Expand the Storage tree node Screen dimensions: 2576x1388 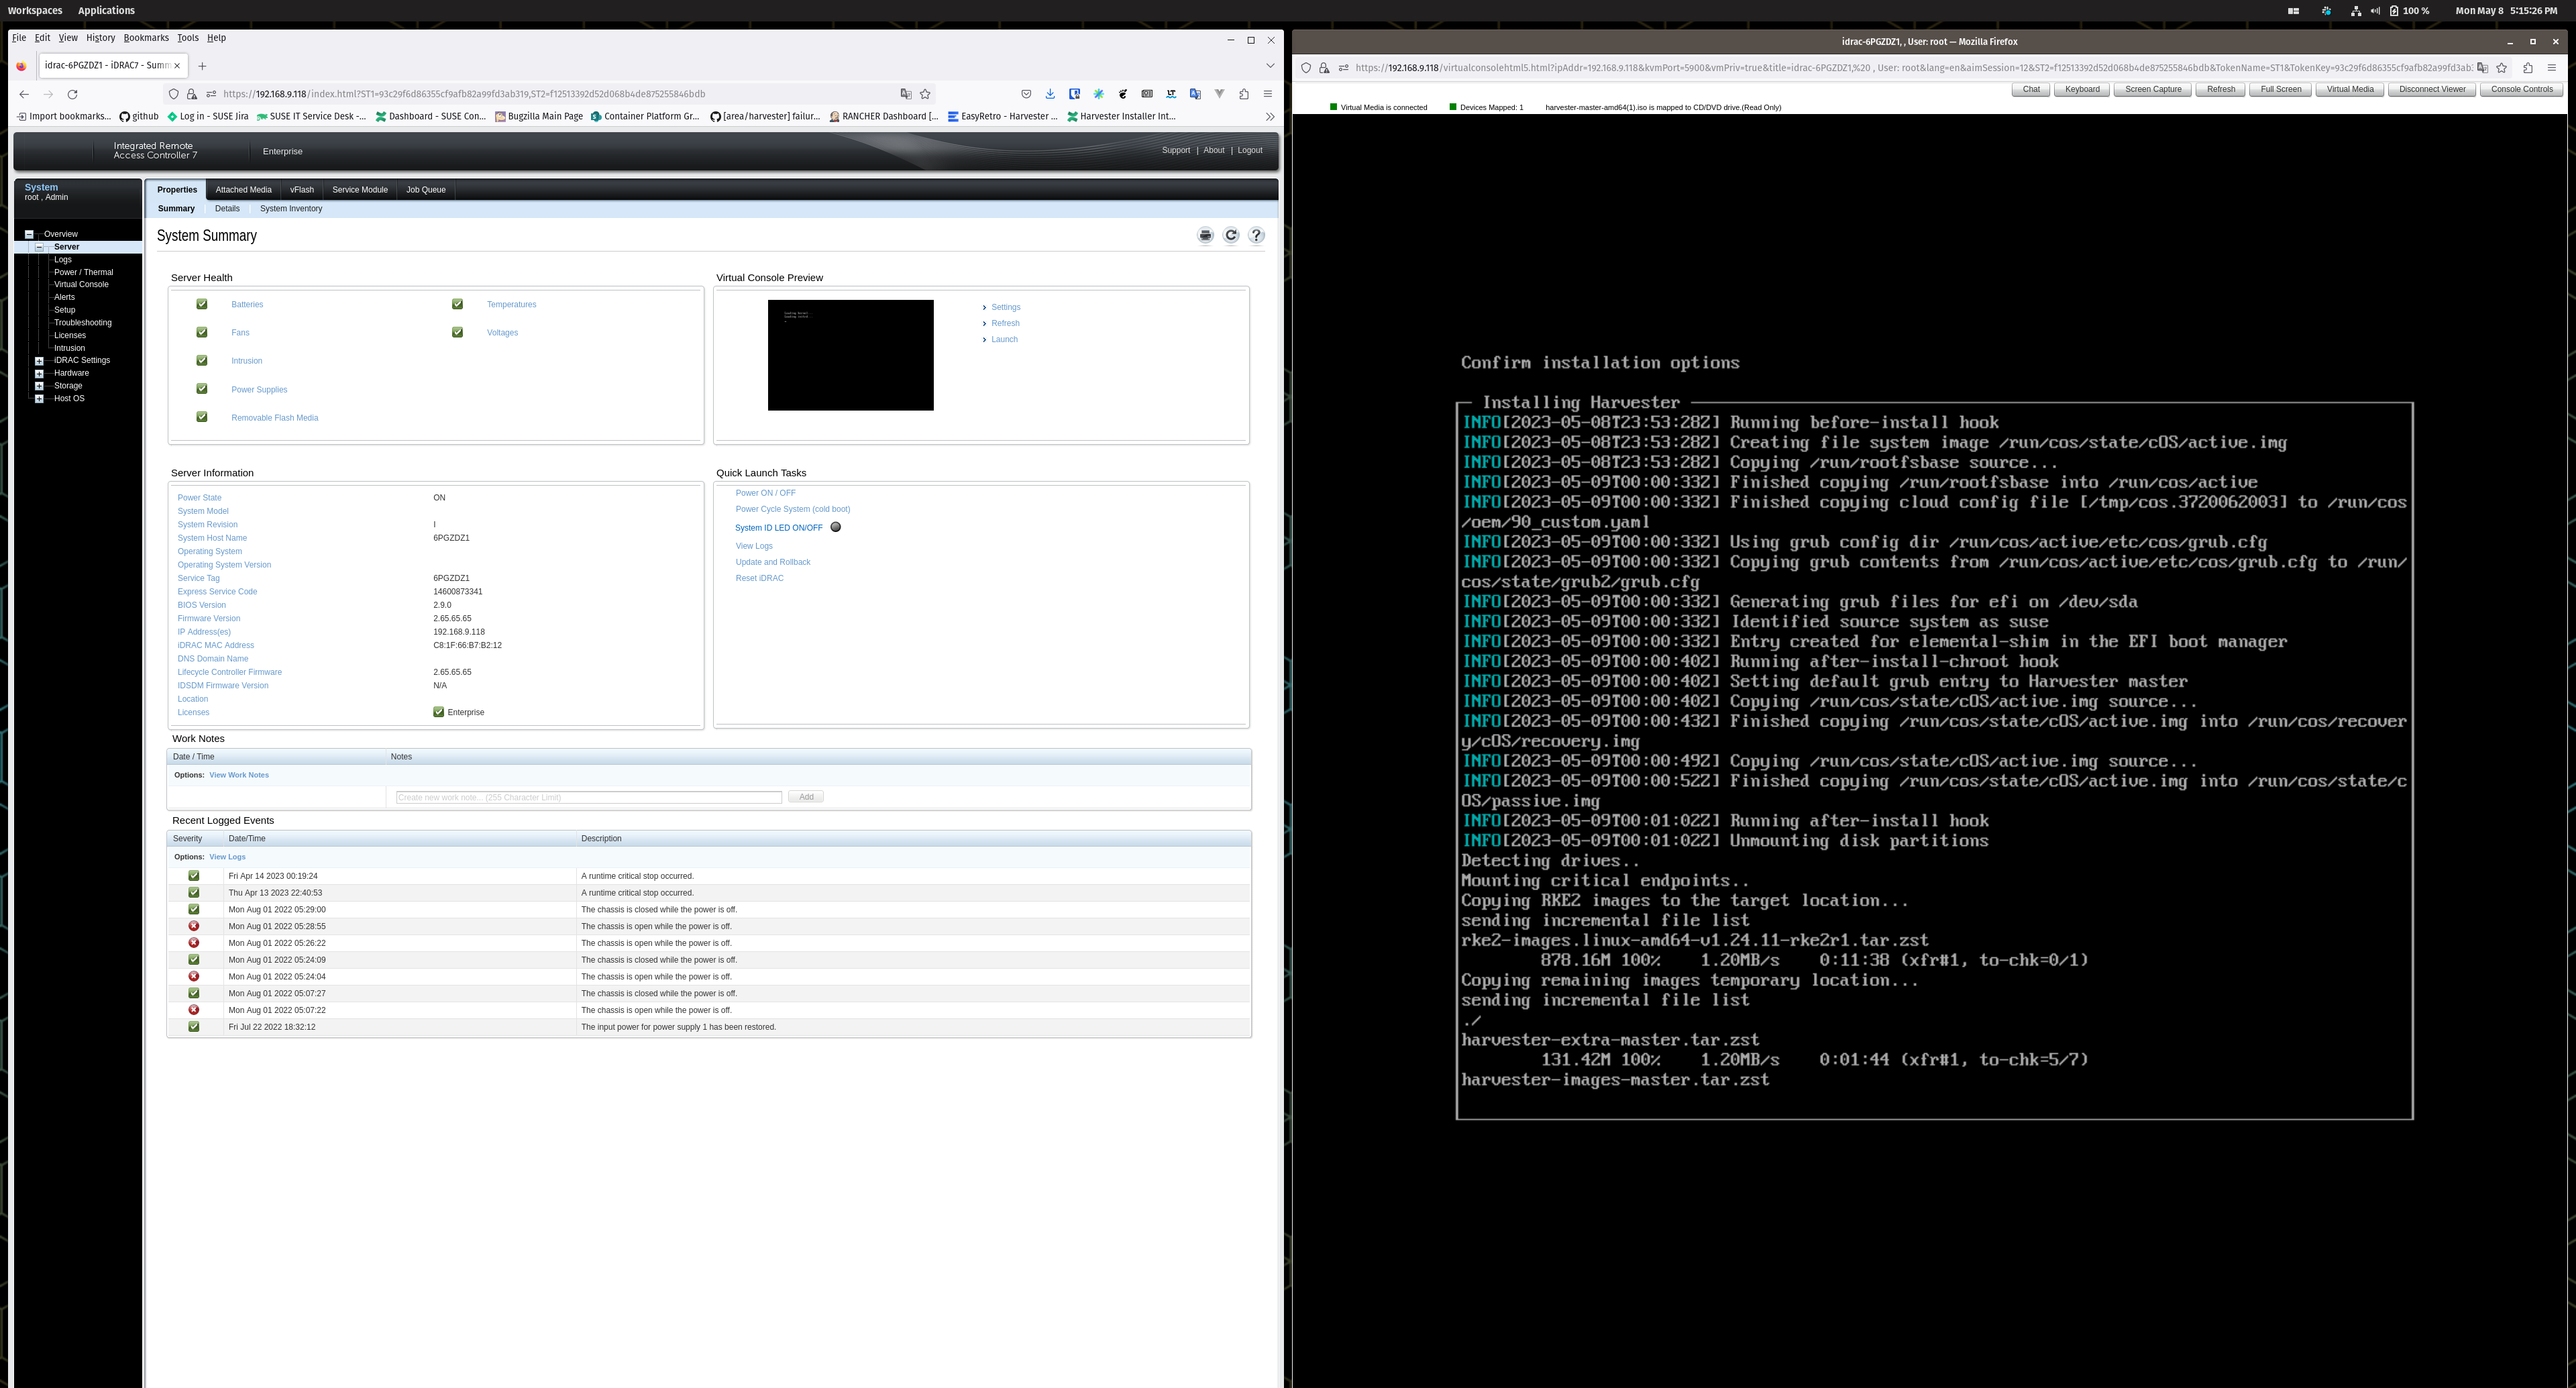coord(39,385)
